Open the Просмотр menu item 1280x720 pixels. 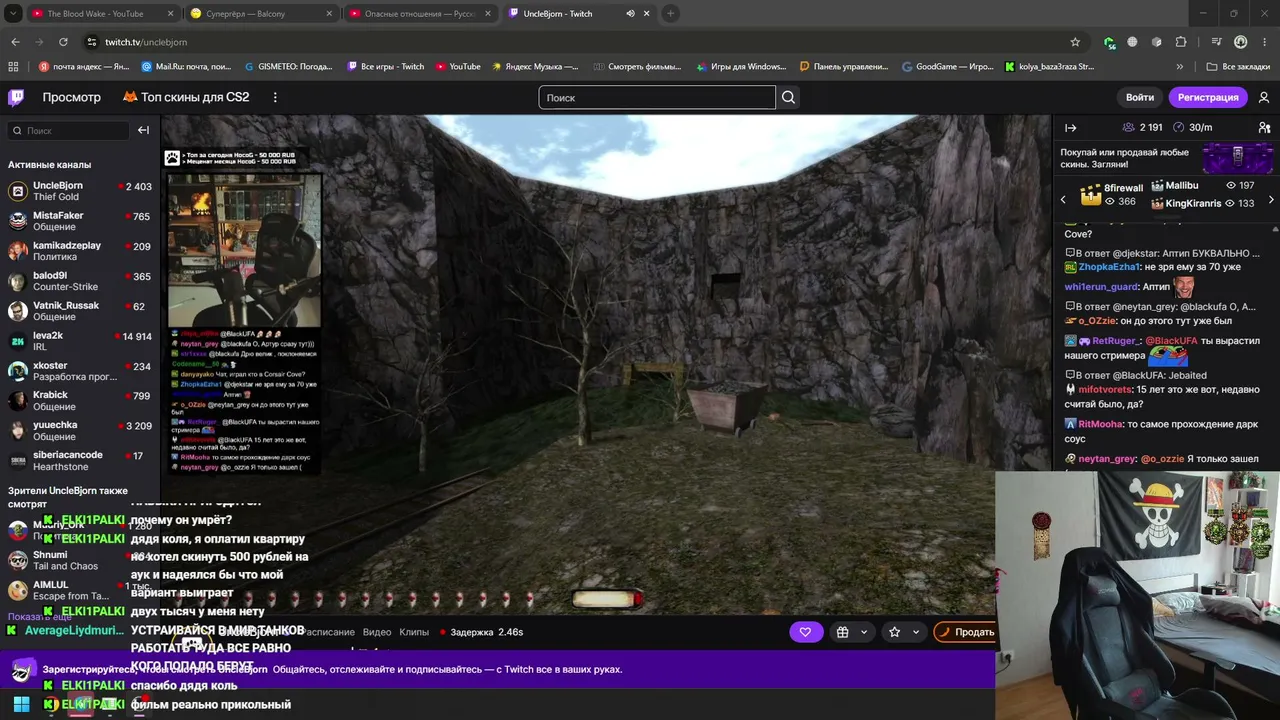click(x=71, y=97)
